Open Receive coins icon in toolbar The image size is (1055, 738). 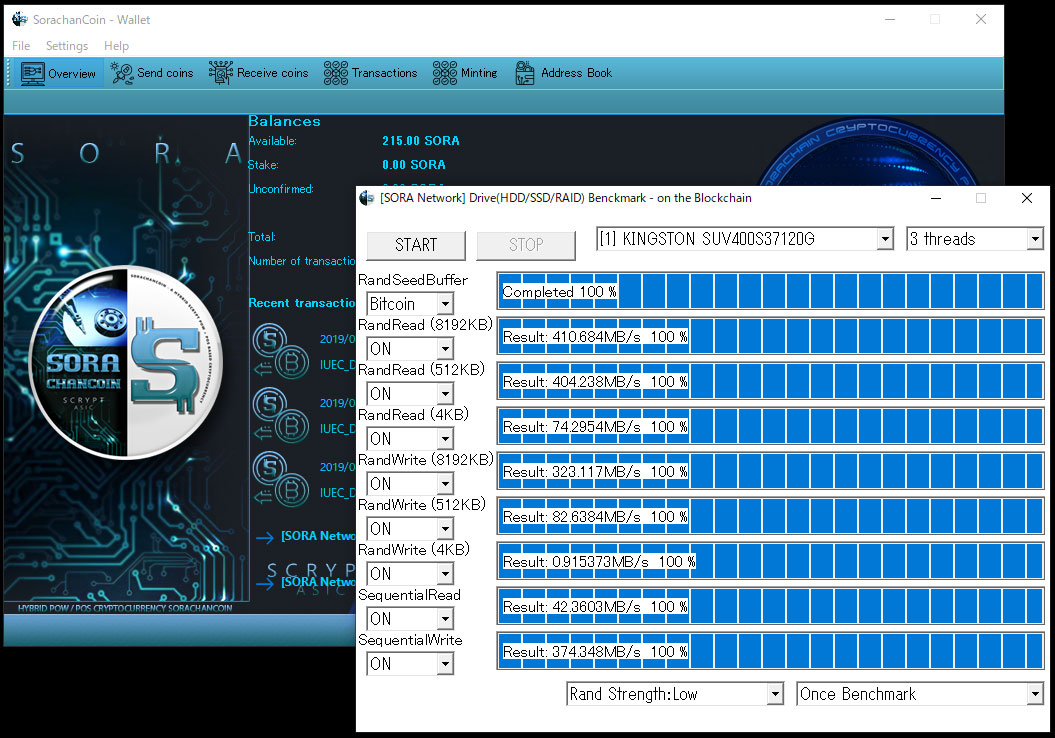coord(220,73)
